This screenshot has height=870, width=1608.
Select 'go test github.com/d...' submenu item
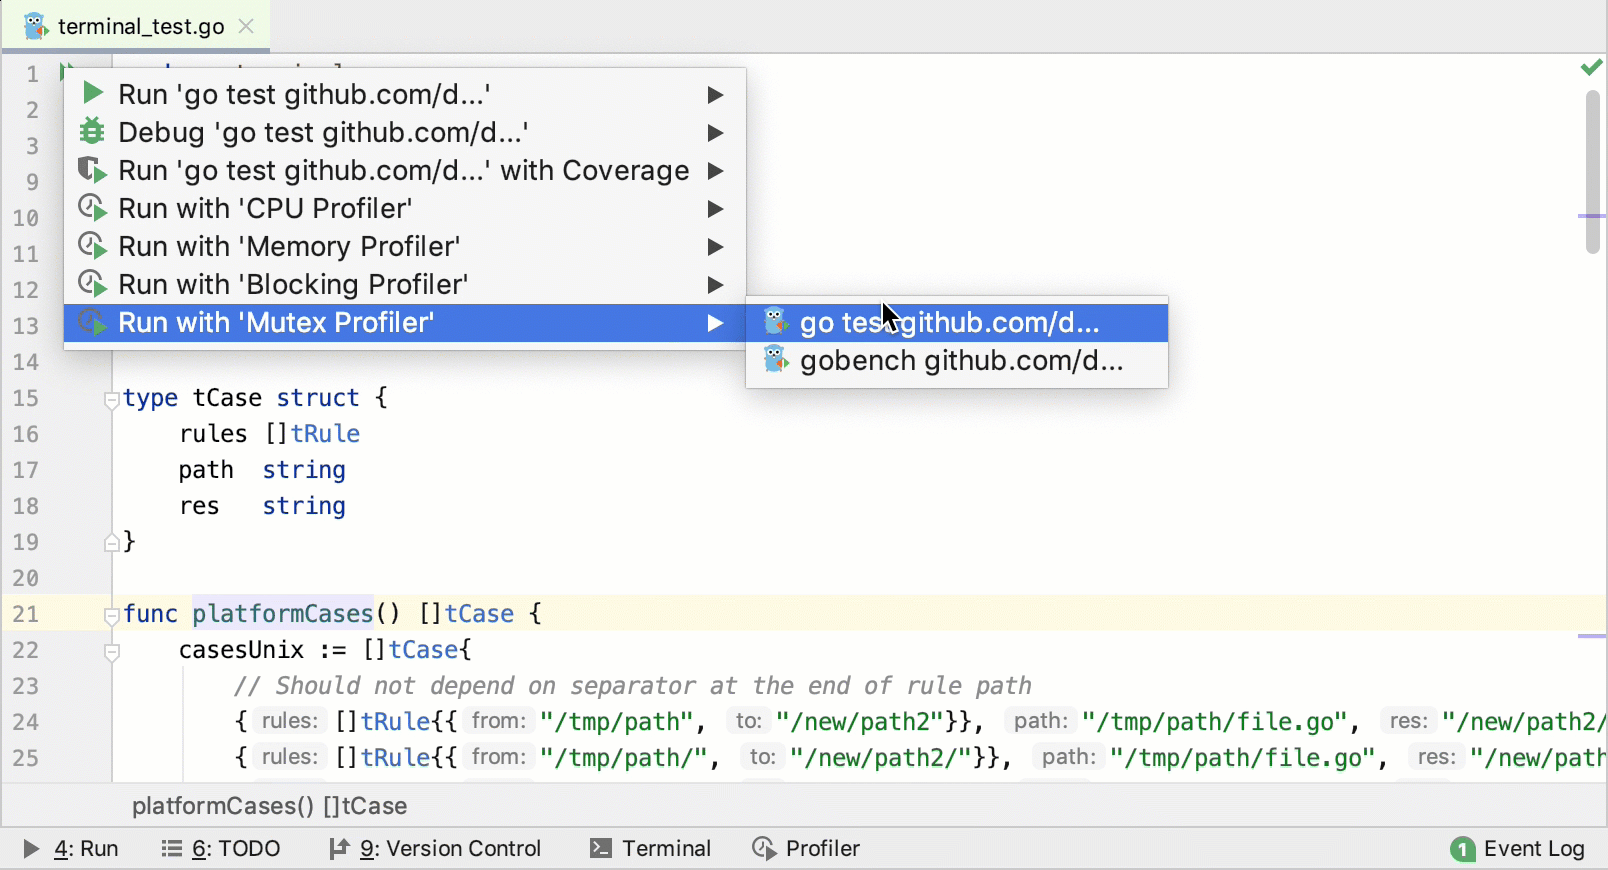pyautogui.click(x=949, y=323)
